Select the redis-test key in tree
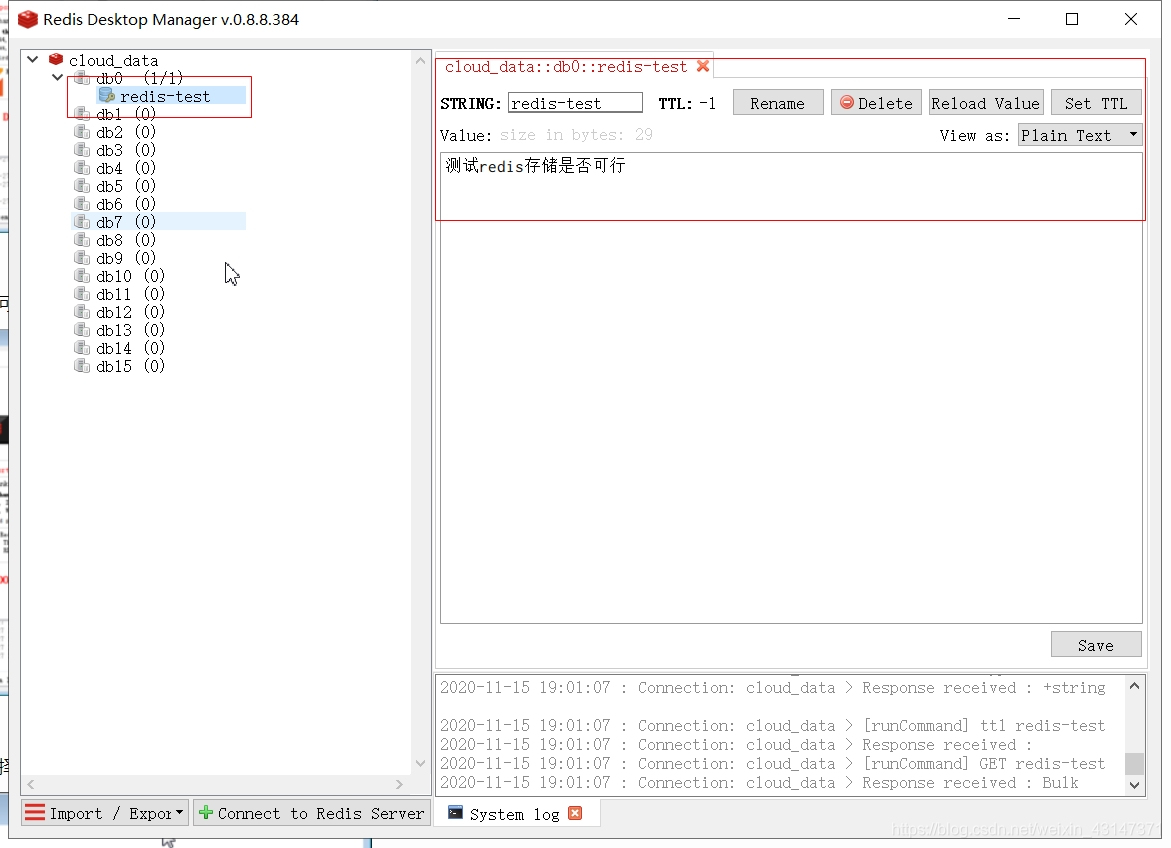 (x=165, y=96)
